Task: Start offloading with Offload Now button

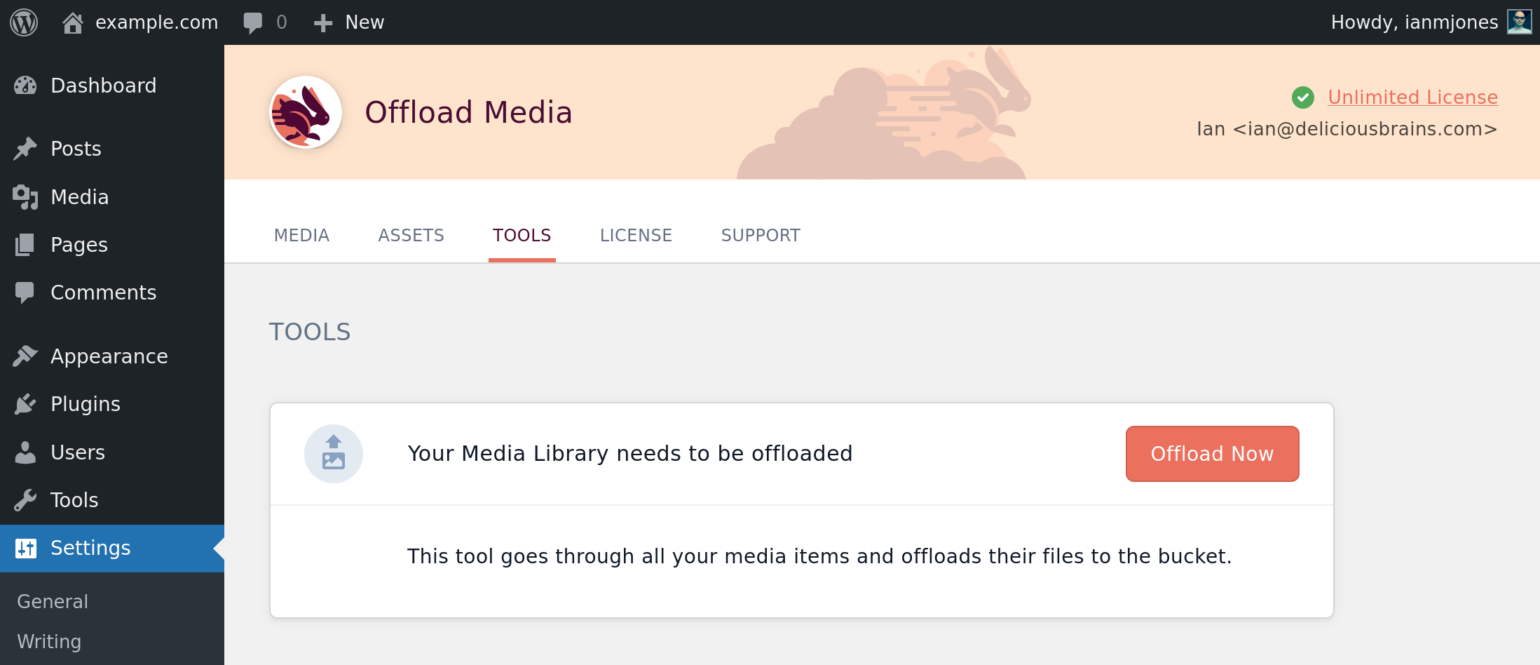Action: [x=1212, y=454]
